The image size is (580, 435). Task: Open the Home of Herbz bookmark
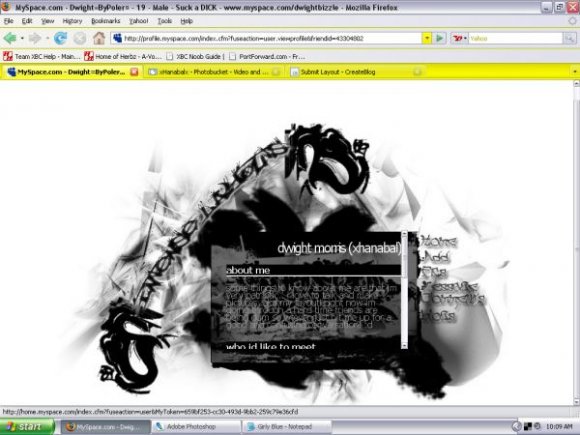coord(123,56)
